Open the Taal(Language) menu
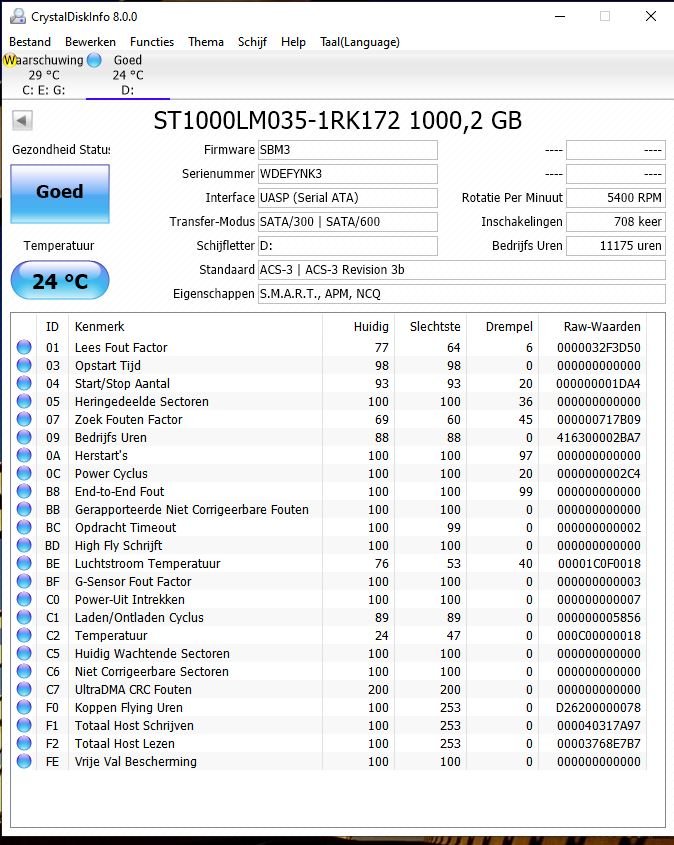674x845 pixels. coord(360,42)
